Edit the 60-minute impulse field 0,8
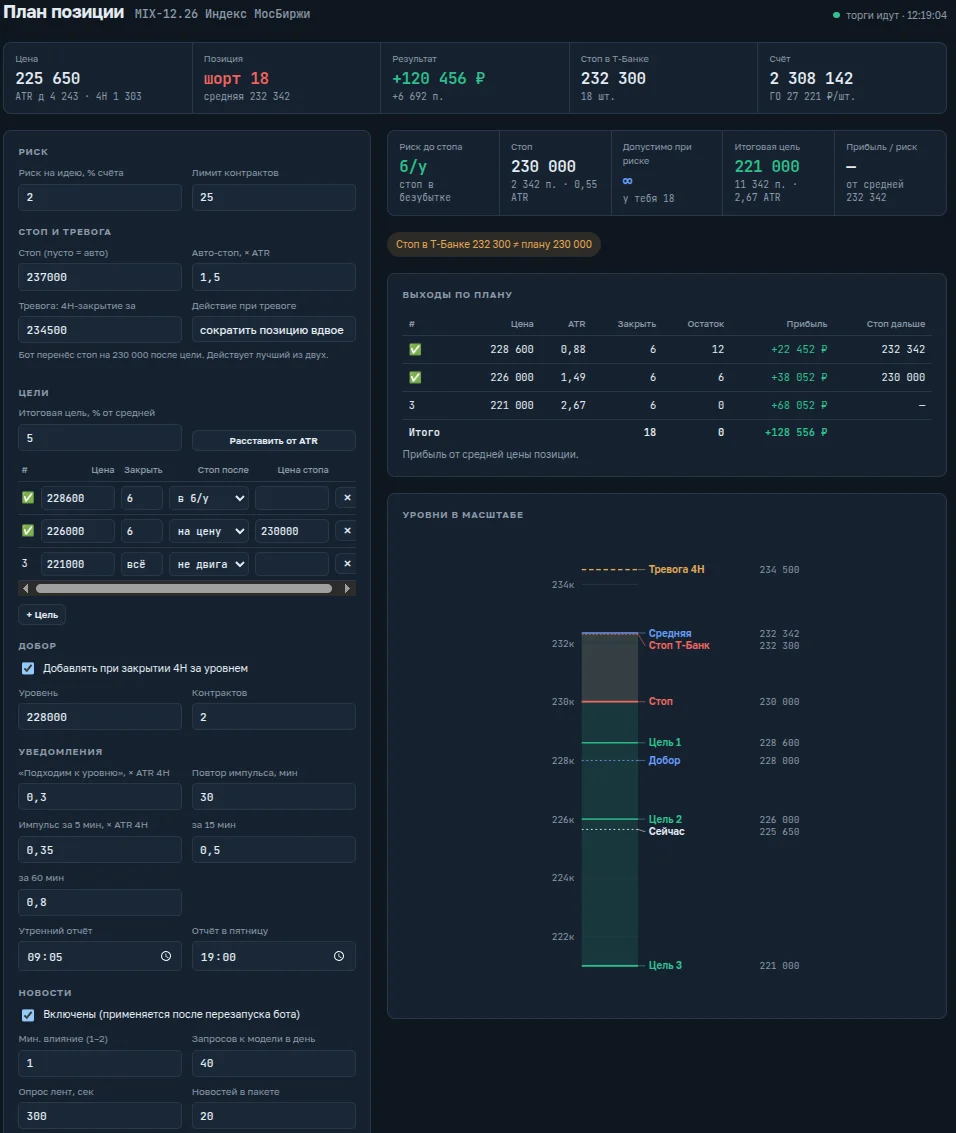 (100, 902)
